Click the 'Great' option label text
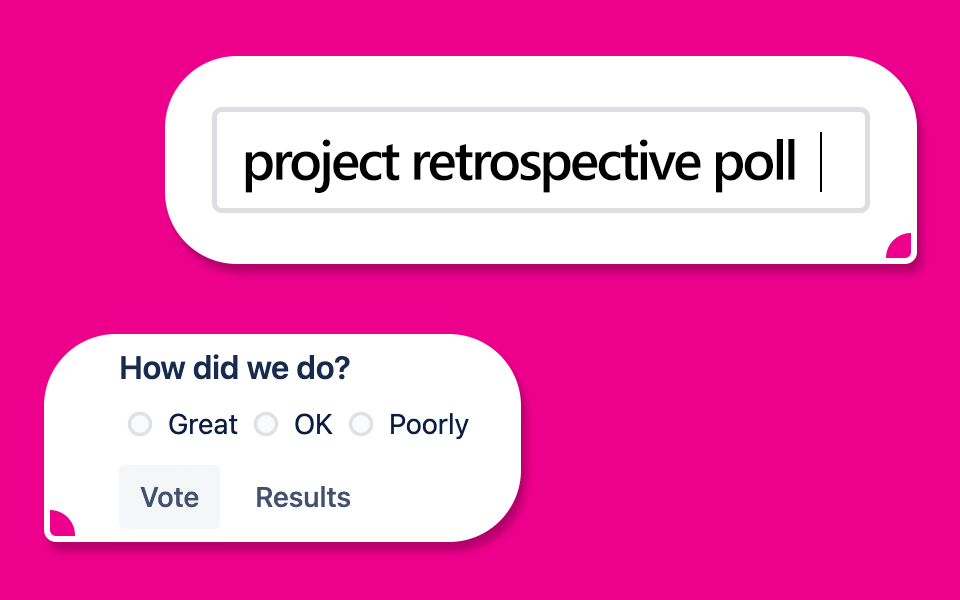The image size is (960, 600). tap(203, 425)
